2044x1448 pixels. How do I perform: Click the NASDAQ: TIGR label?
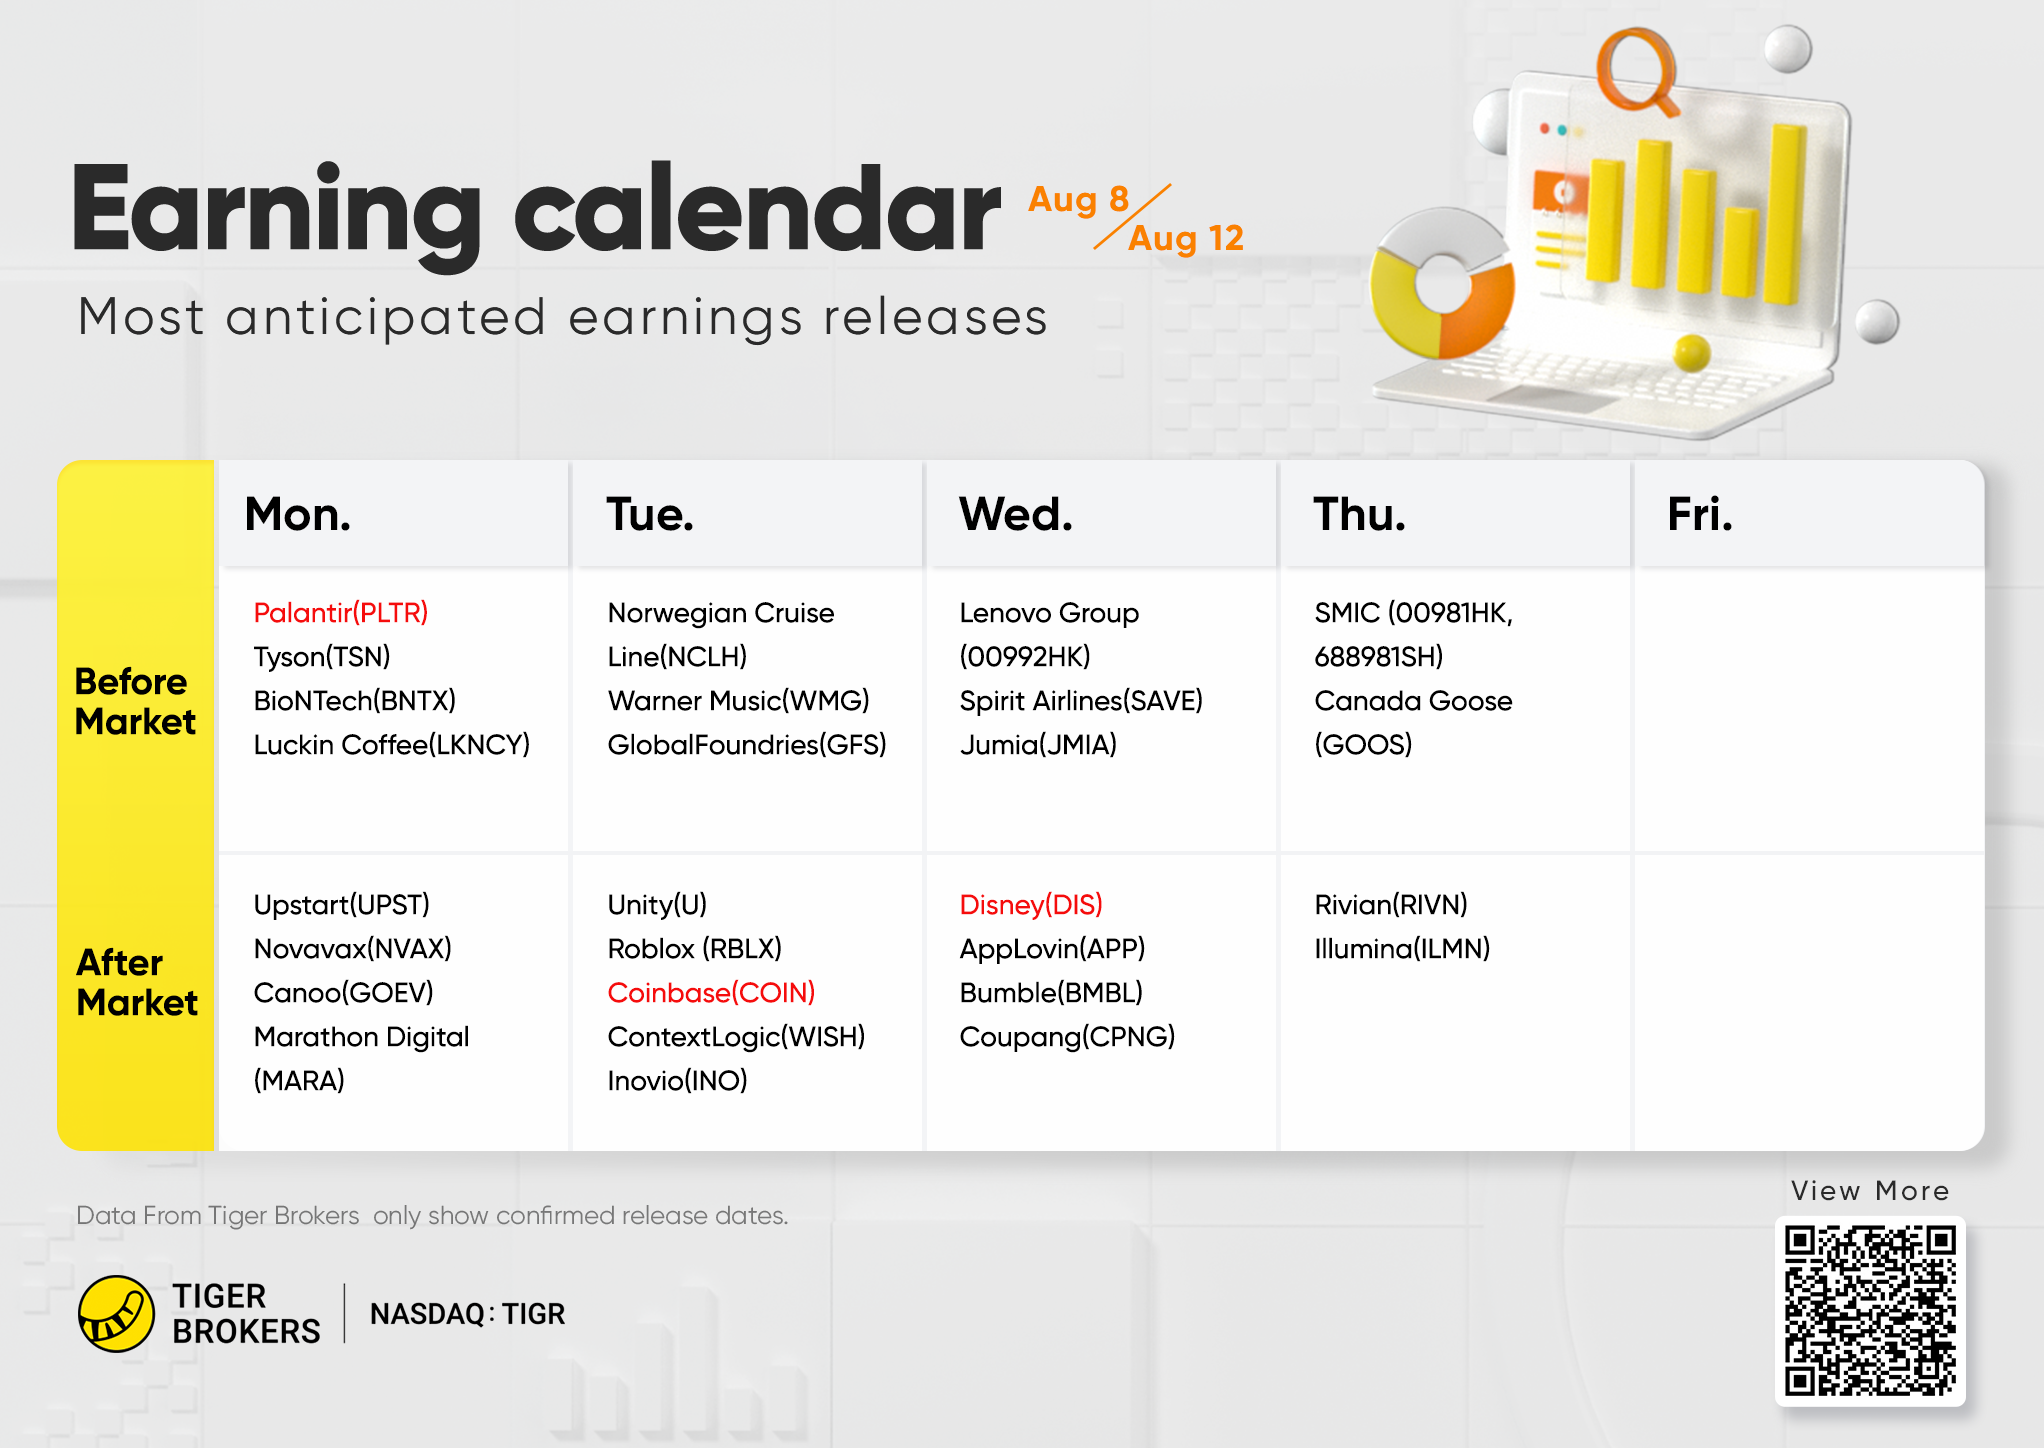[x=467, y=1313]
